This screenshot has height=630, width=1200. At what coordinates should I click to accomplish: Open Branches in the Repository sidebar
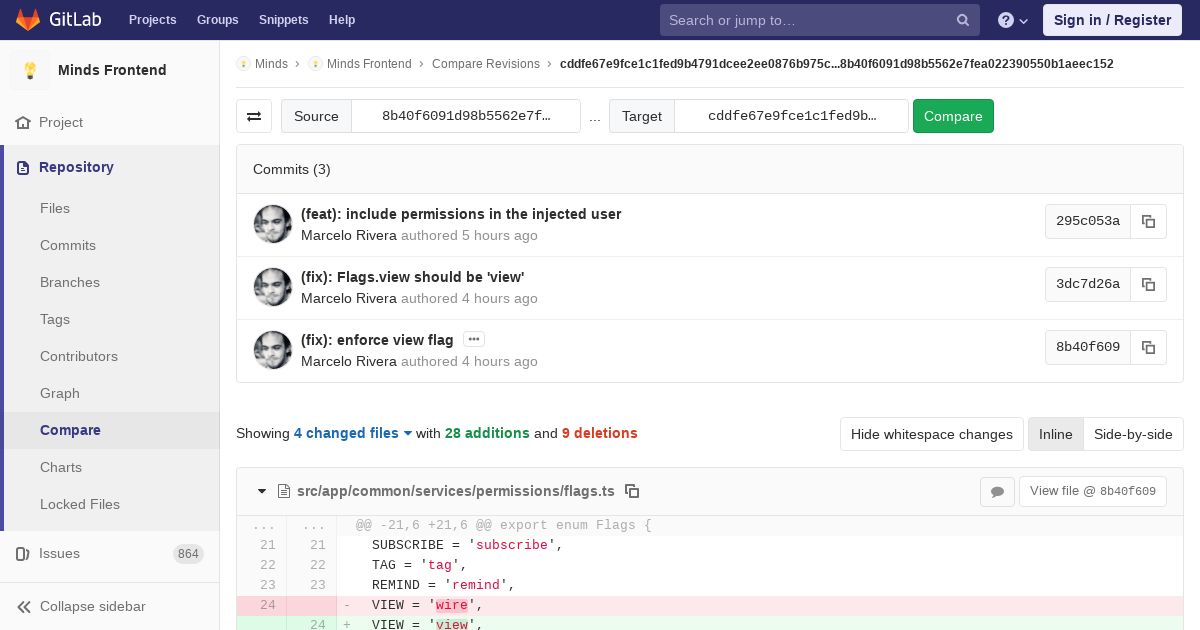70,282
